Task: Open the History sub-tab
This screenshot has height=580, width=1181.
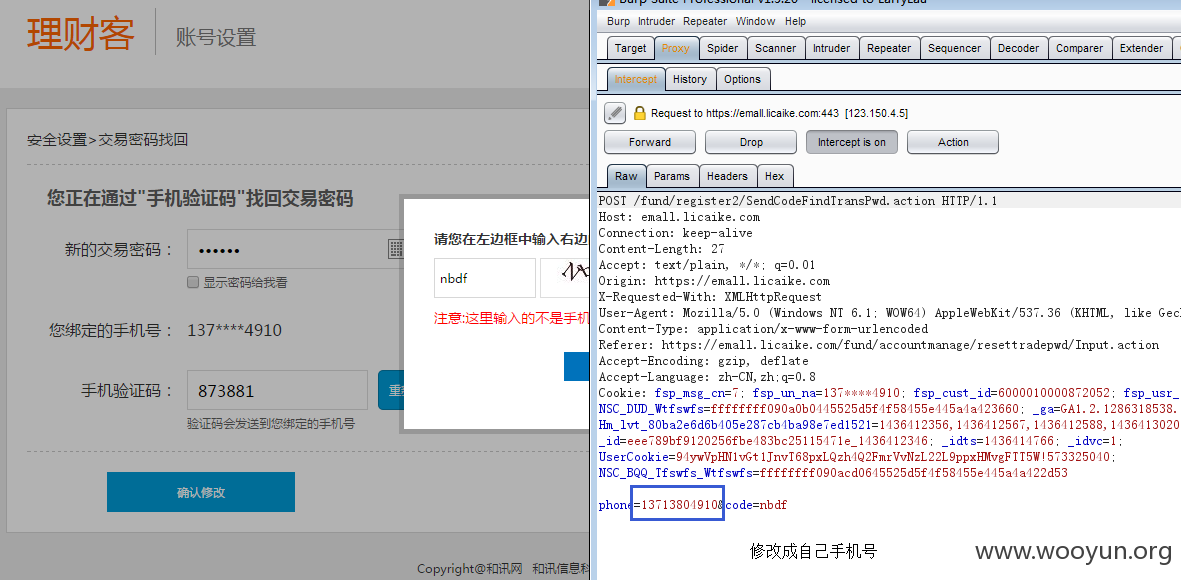Action: click(690, 79)
